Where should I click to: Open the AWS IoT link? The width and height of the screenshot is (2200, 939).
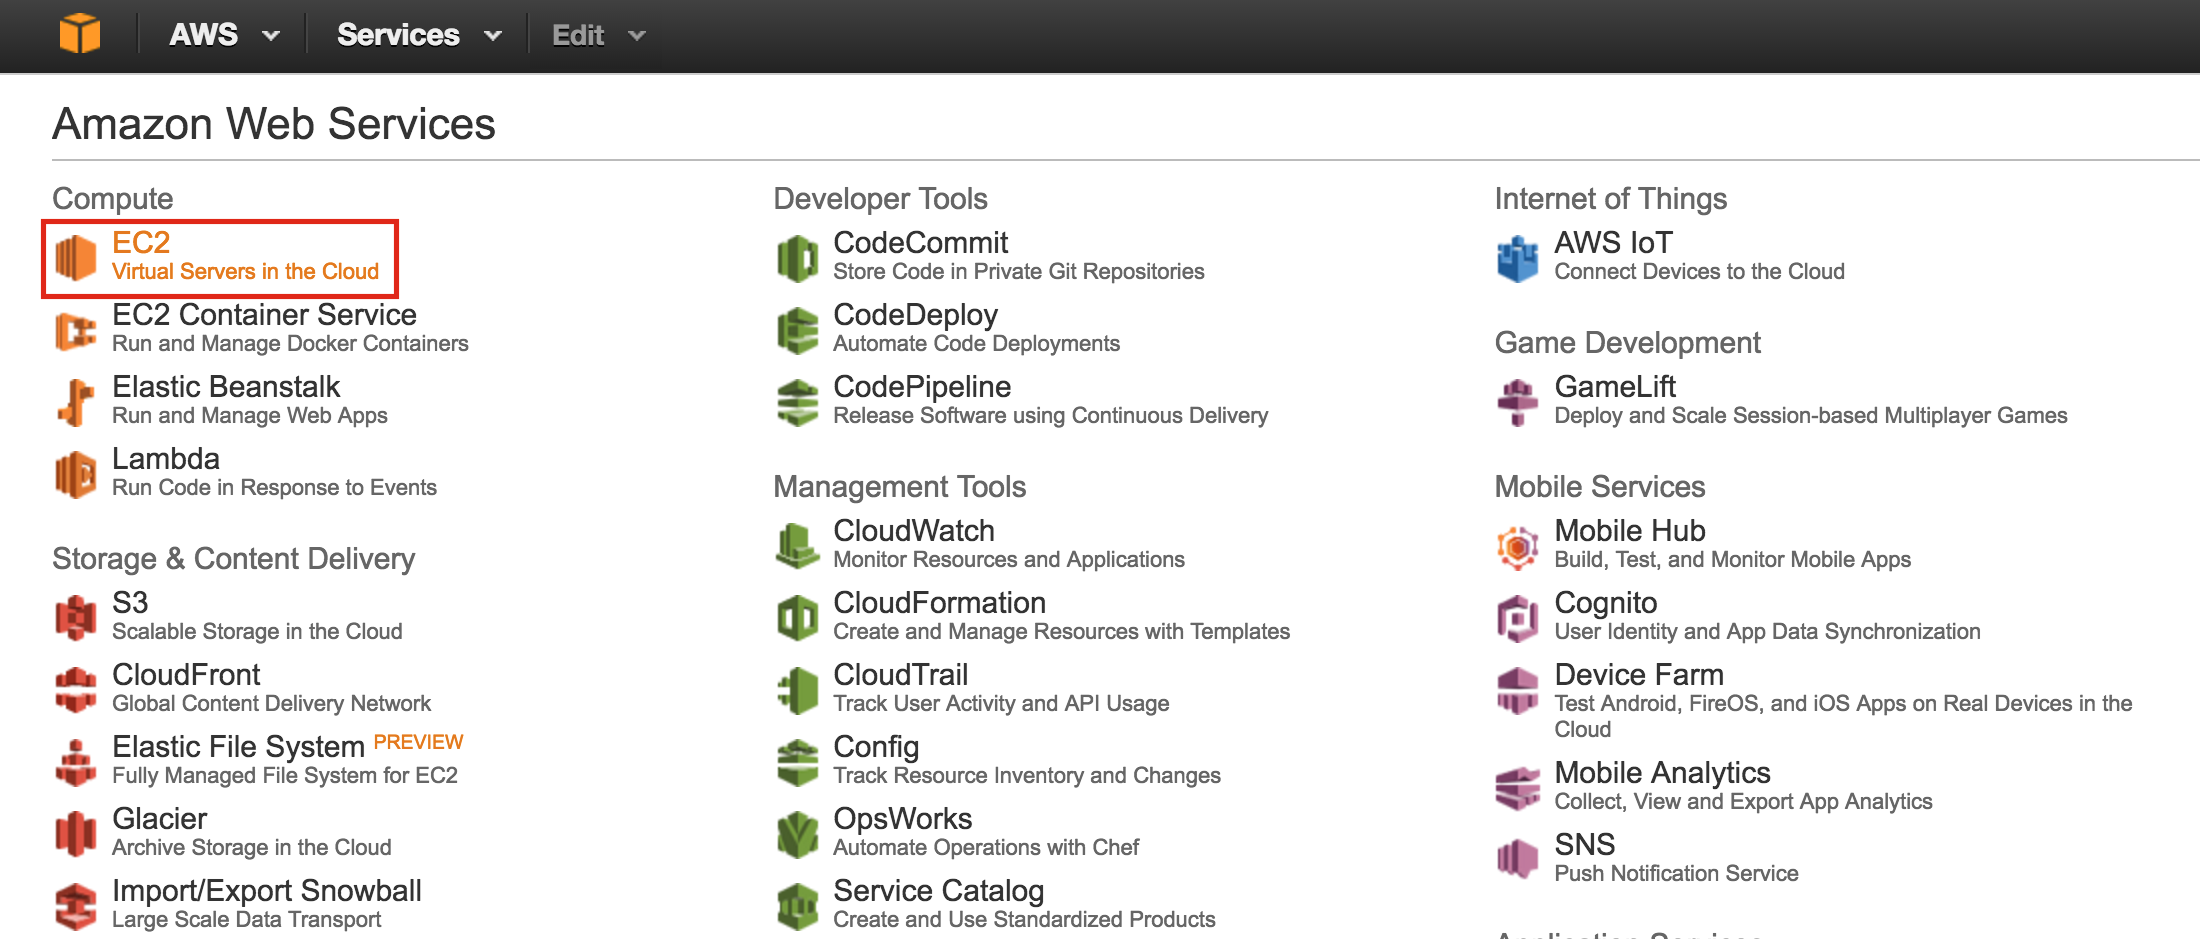coord(1614,242)
